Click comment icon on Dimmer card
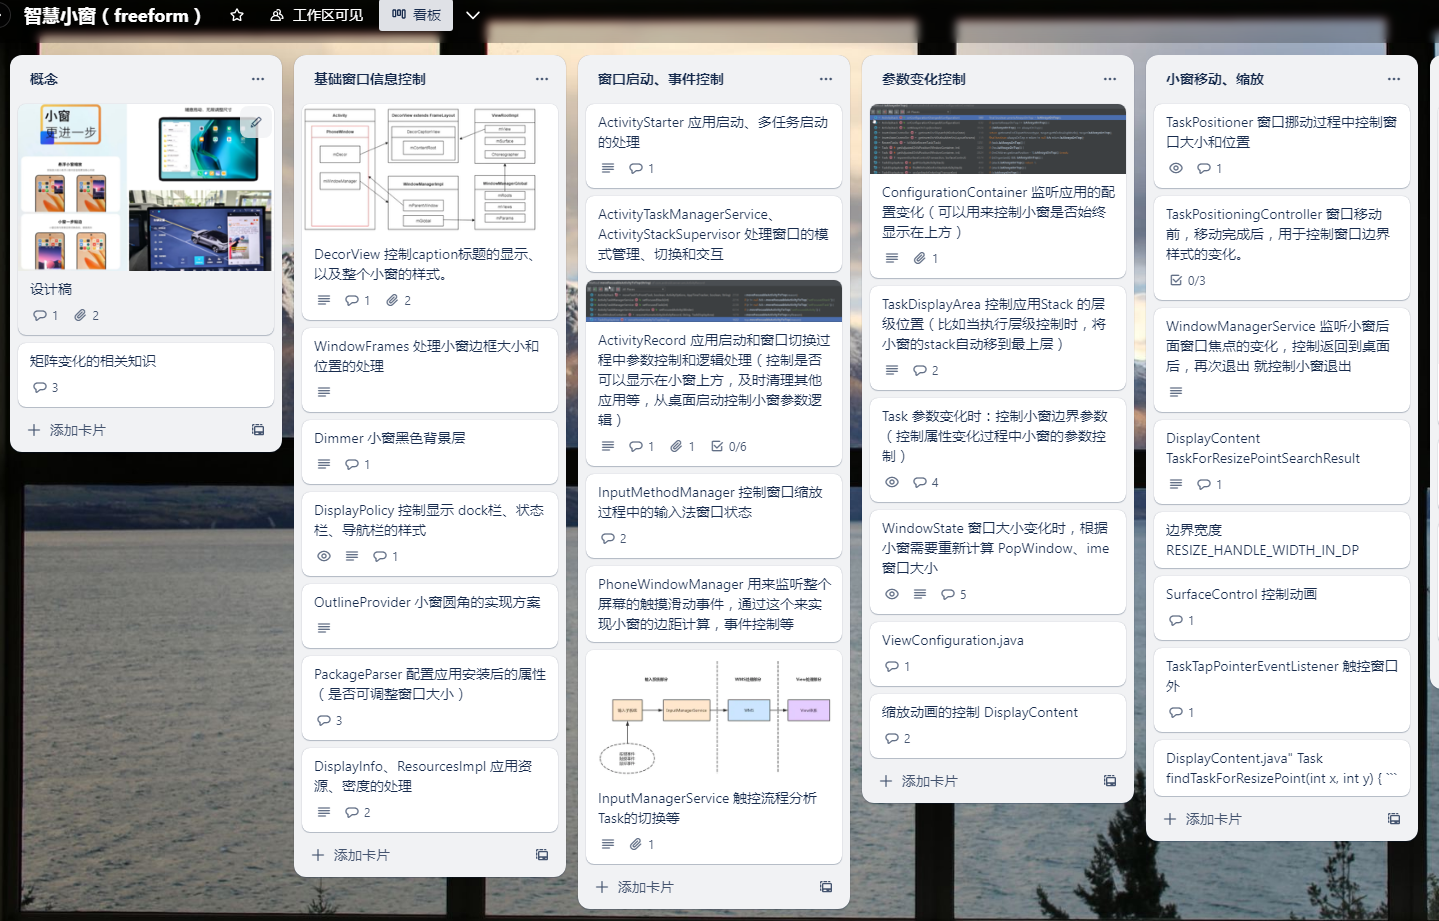This screenshot has height=921, width=1439. [x=351, y=464]
